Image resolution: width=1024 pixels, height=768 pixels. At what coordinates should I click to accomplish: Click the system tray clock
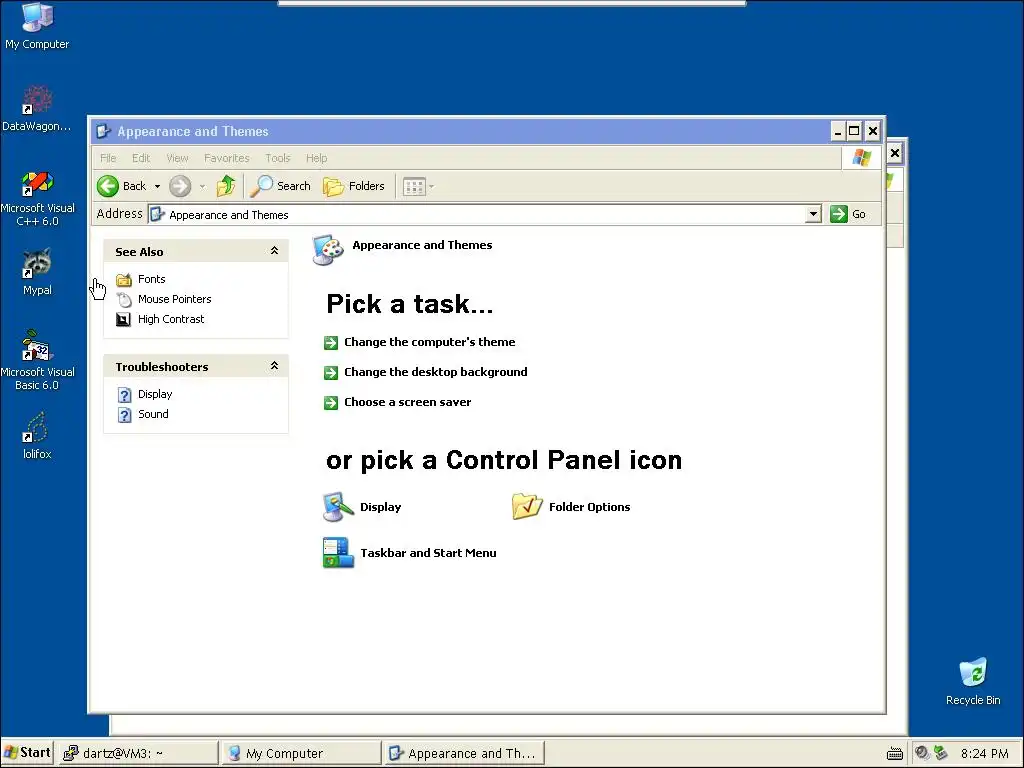tap(984, 754)
